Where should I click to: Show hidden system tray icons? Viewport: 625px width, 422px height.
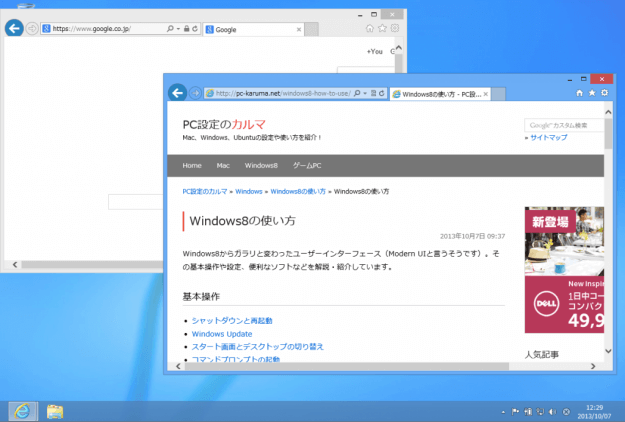(503, 412)
